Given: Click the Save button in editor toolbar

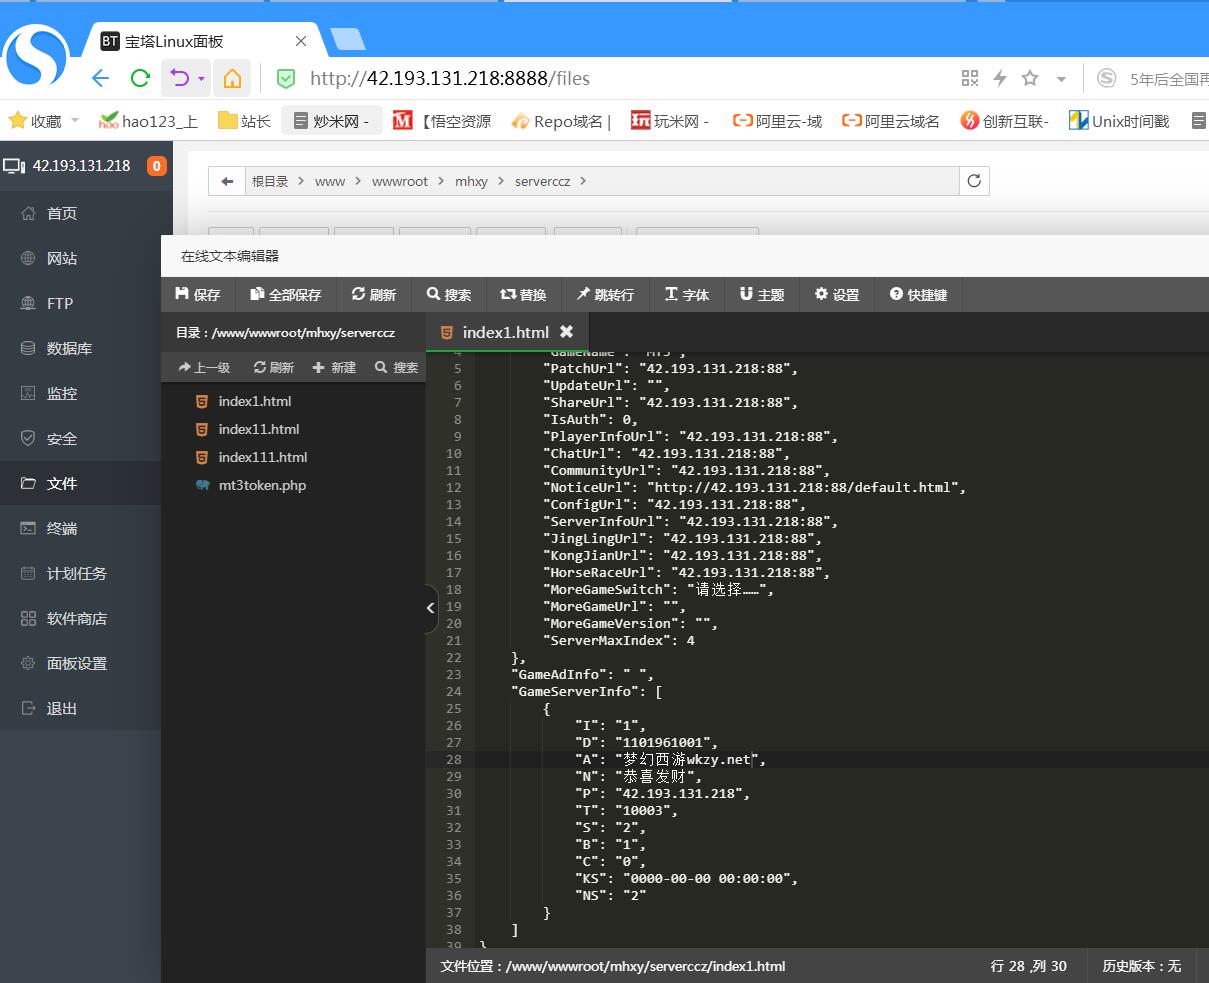Looking at the screenshot, I should (197, 295).
